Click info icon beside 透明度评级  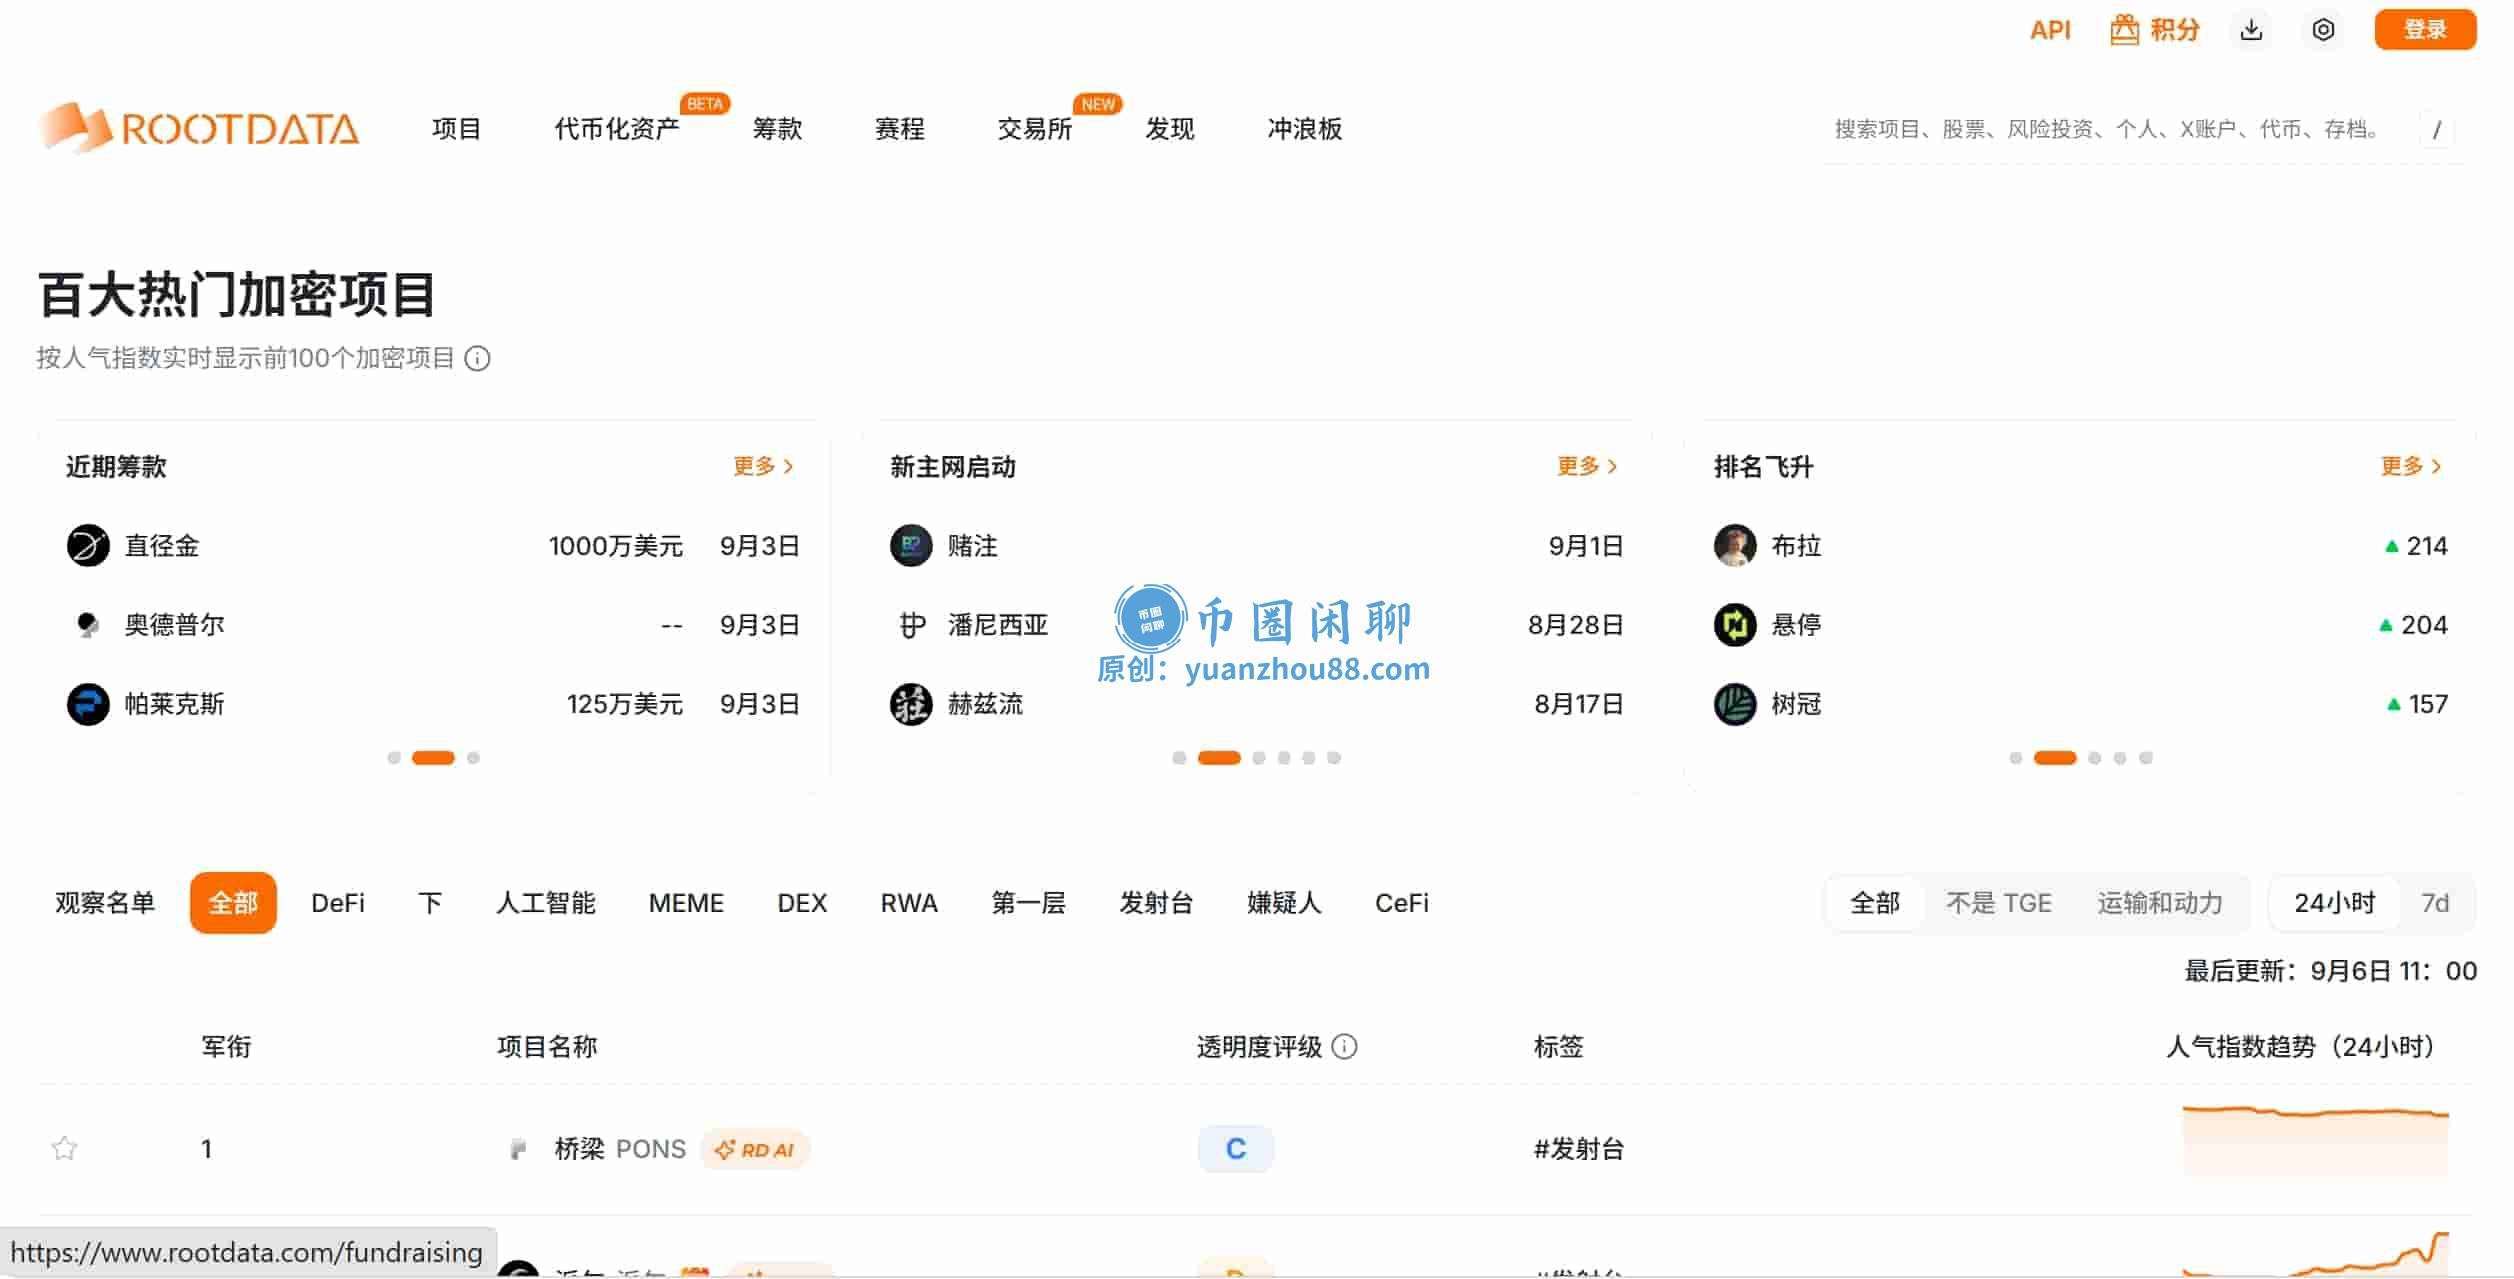(x=1345, y=1047)
